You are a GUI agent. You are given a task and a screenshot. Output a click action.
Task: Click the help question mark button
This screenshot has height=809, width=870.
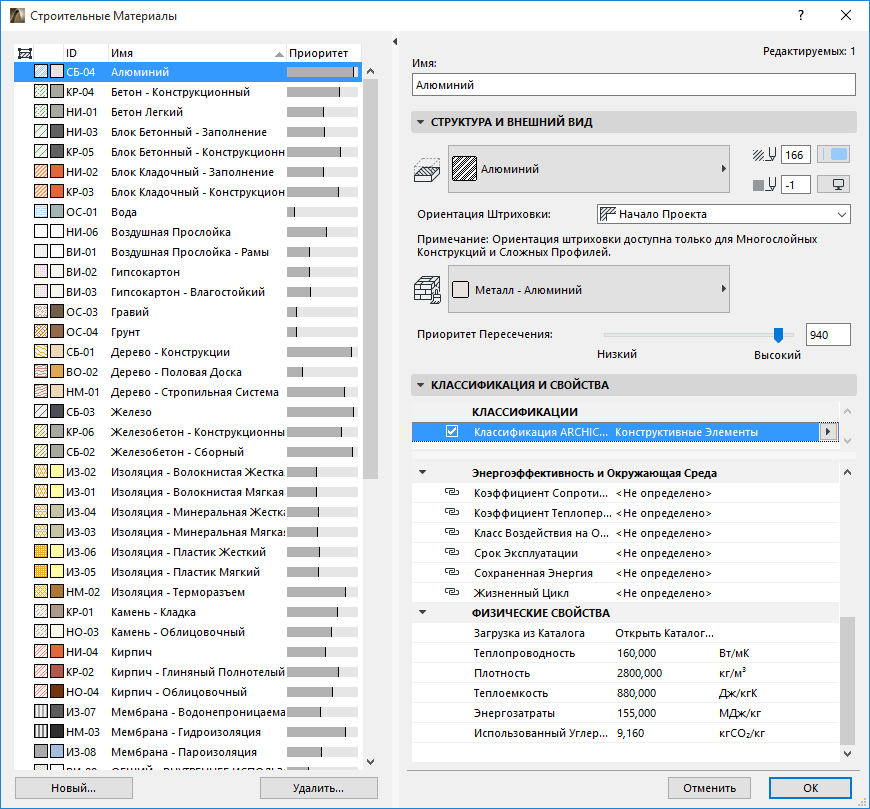pyautogui.click(x=800, y=15)
